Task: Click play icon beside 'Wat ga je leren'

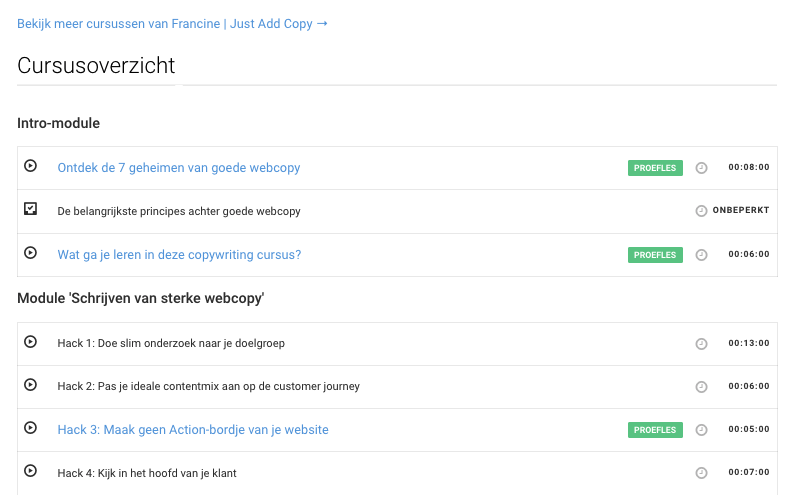Action: coord(30,252)
